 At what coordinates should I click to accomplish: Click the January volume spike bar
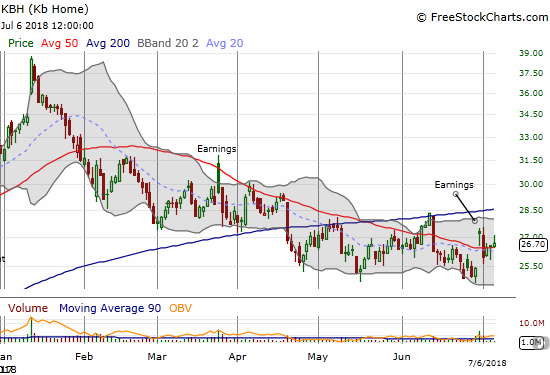point(31,329)
